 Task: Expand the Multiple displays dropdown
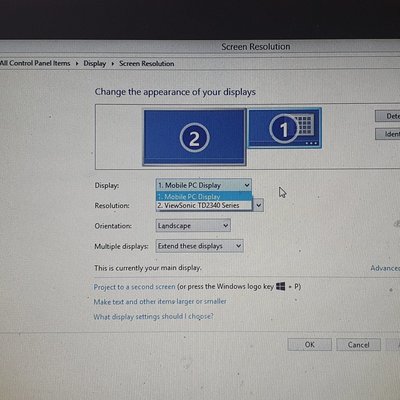pos(199,246)
